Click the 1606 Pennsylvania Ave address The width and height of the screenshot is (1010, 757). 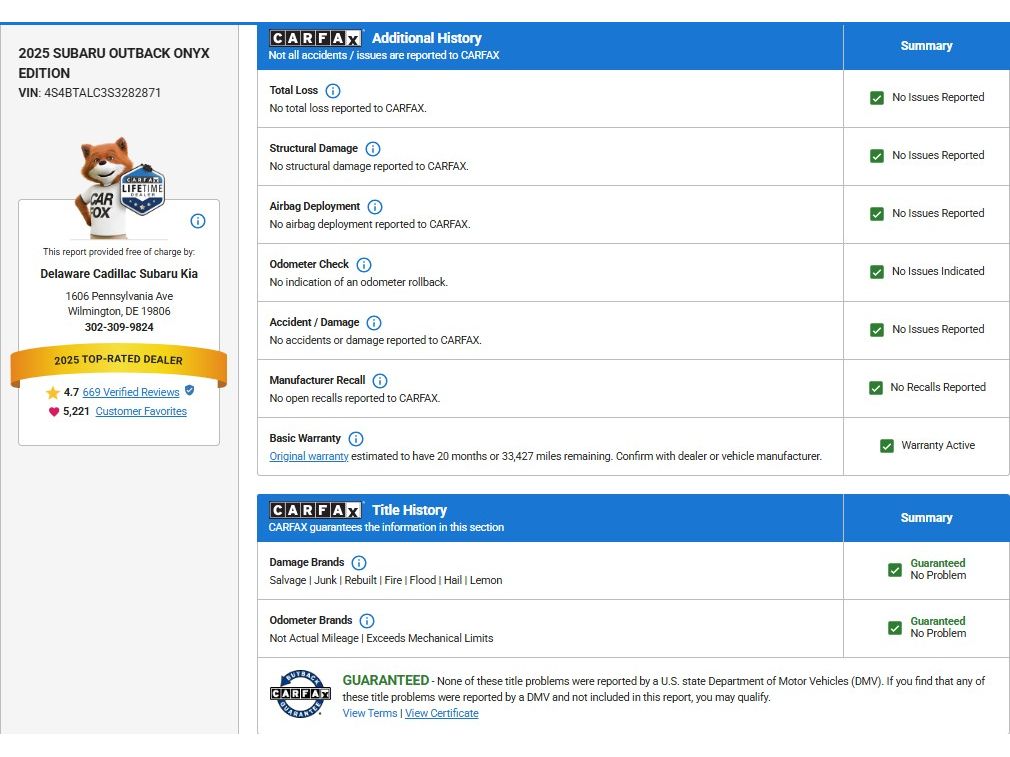tap(119, 296)
